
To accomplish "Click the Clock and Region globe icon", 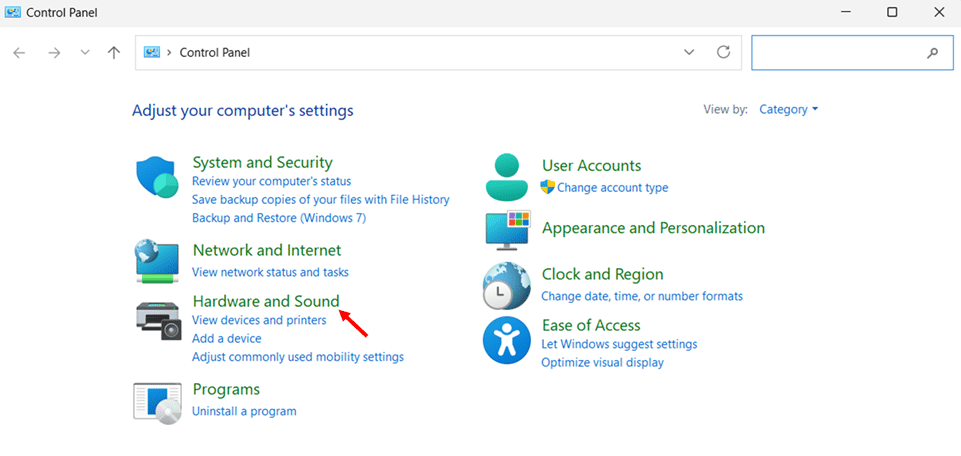I will [x=506, y=285].
